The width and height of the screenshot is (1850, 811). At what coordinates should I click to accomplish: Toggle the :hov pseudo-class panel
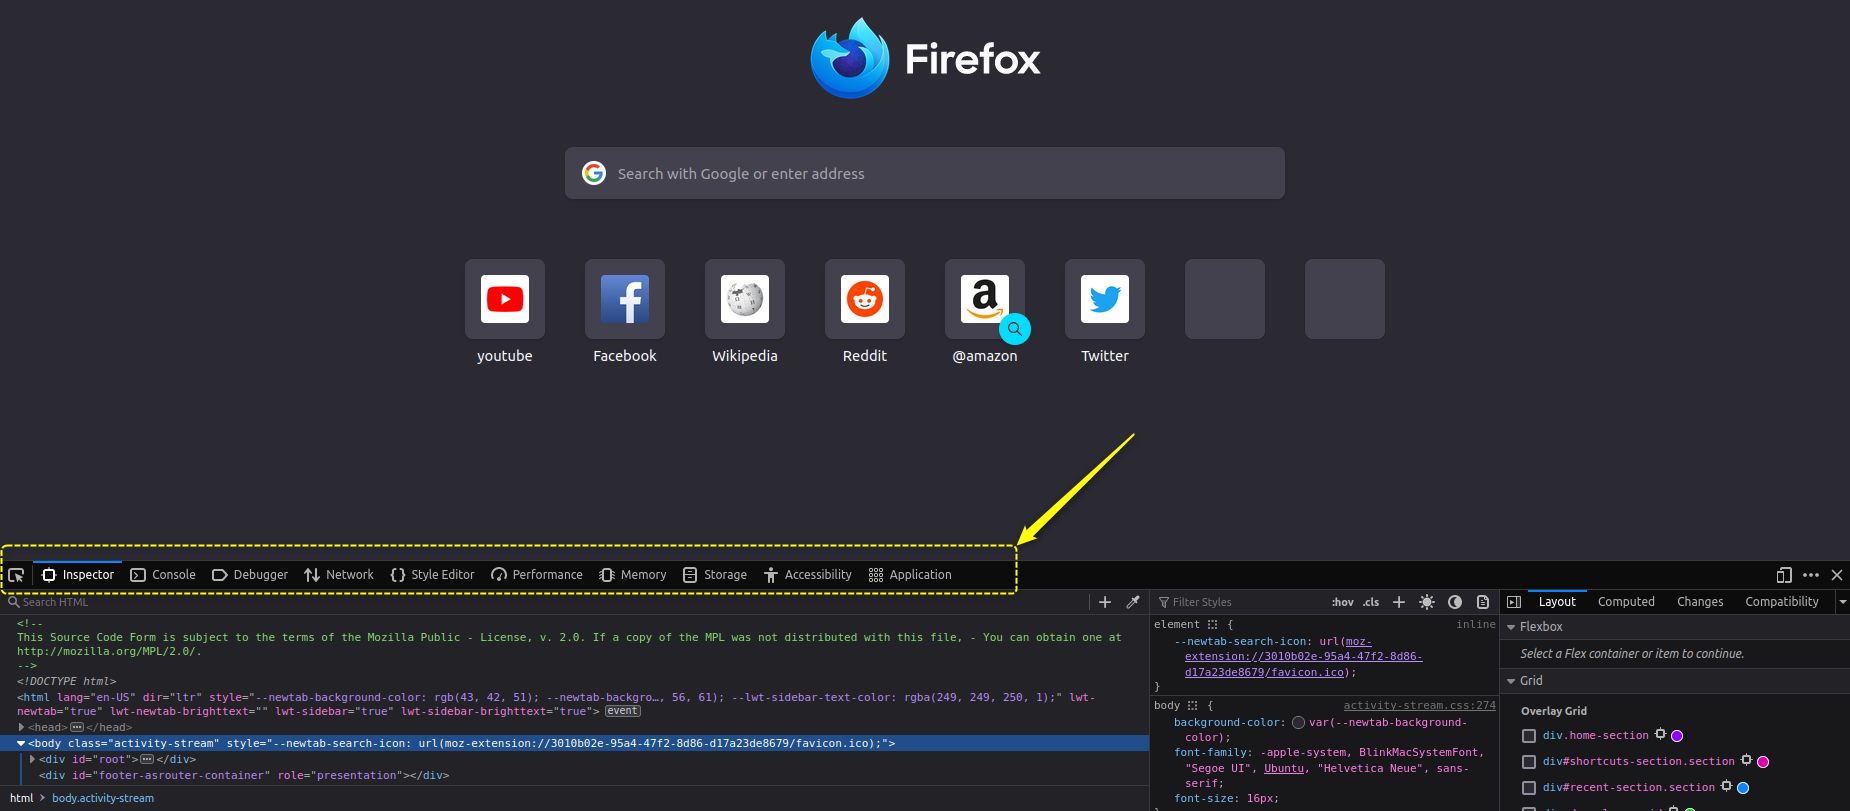[x=1342, y=602]
